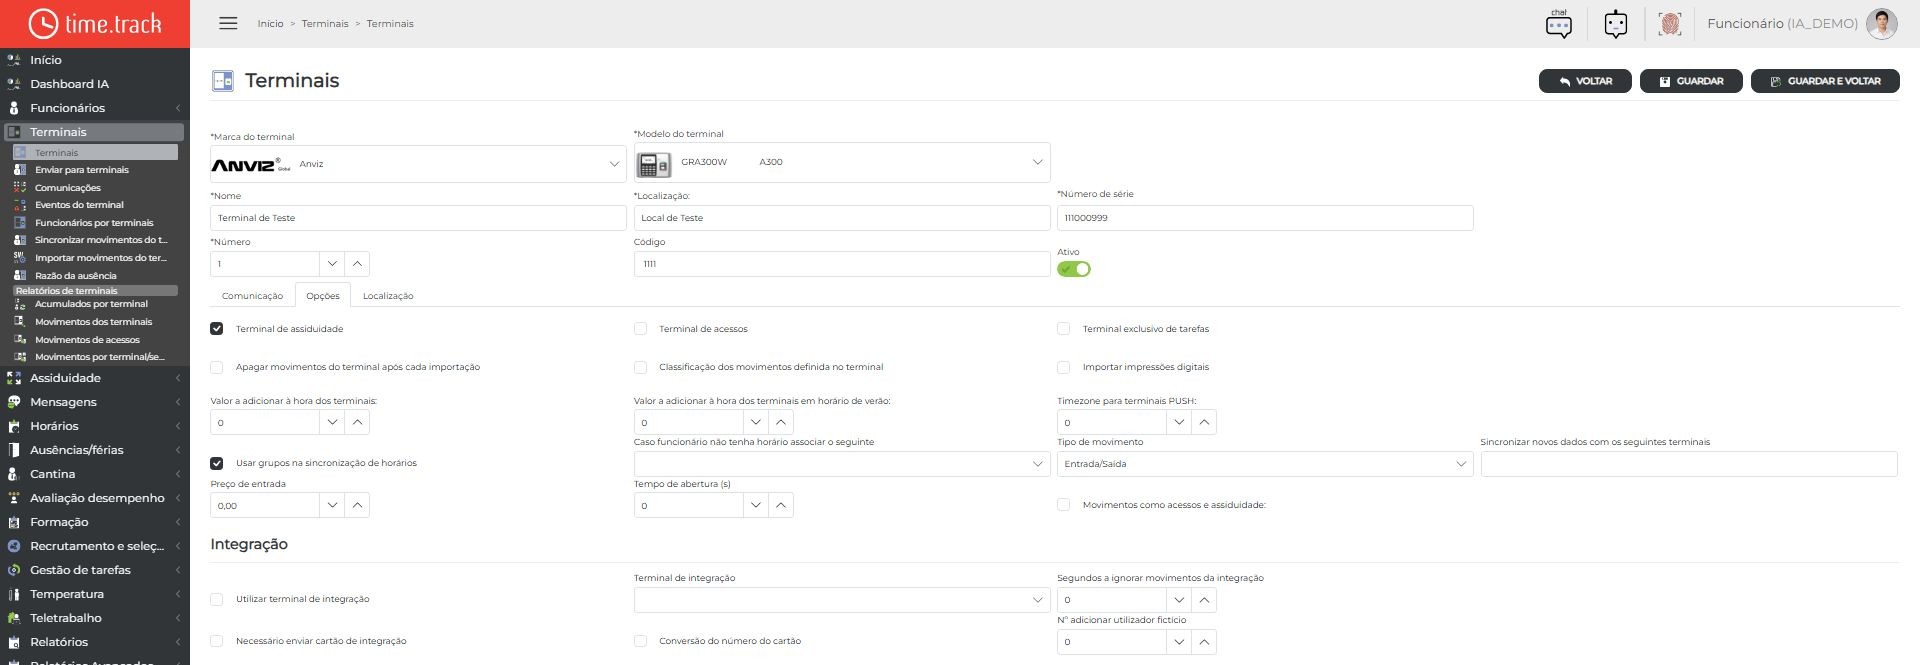Screen dimensions: 1920x665
Task: Click the GUARDAR E VOLTAR button
Action: tap(1825, 81)
